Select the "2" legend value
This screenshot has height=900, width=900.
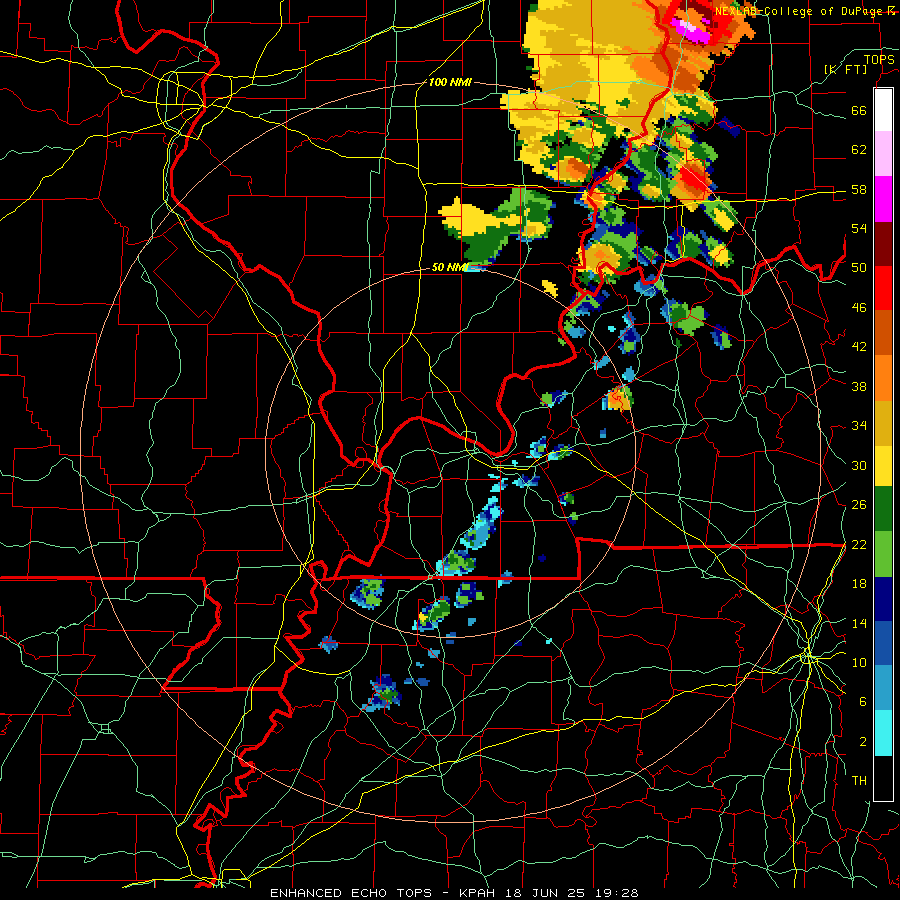click(x=862, y=742)
